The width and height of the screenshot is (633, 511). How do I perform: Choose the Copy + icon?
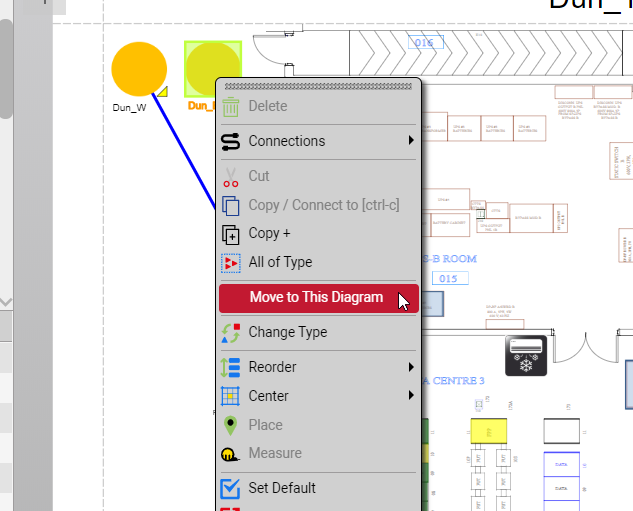(x=231, y=234)
